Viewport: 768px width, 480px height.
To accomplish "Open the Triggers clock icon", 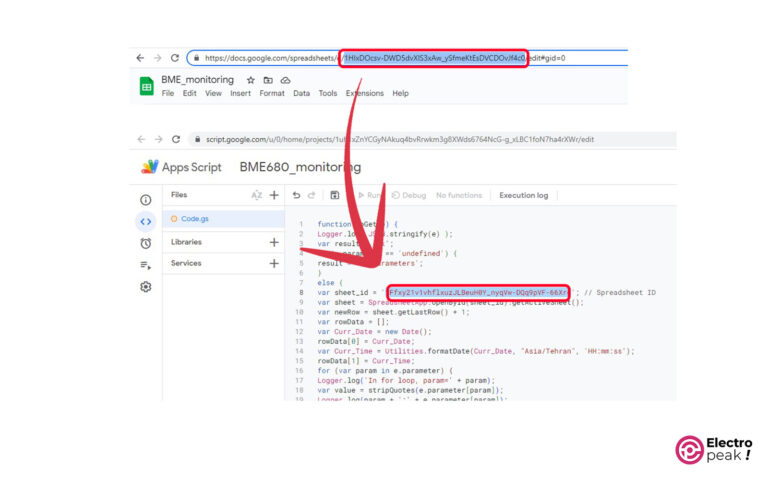I will pyautogui.click(x=146, y=243).
